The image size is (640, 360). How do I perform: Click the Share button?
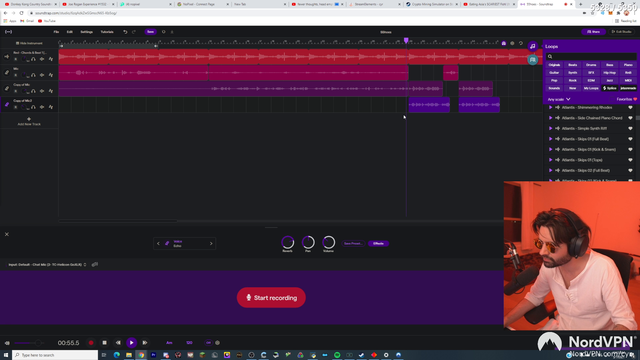click(593, 32)
